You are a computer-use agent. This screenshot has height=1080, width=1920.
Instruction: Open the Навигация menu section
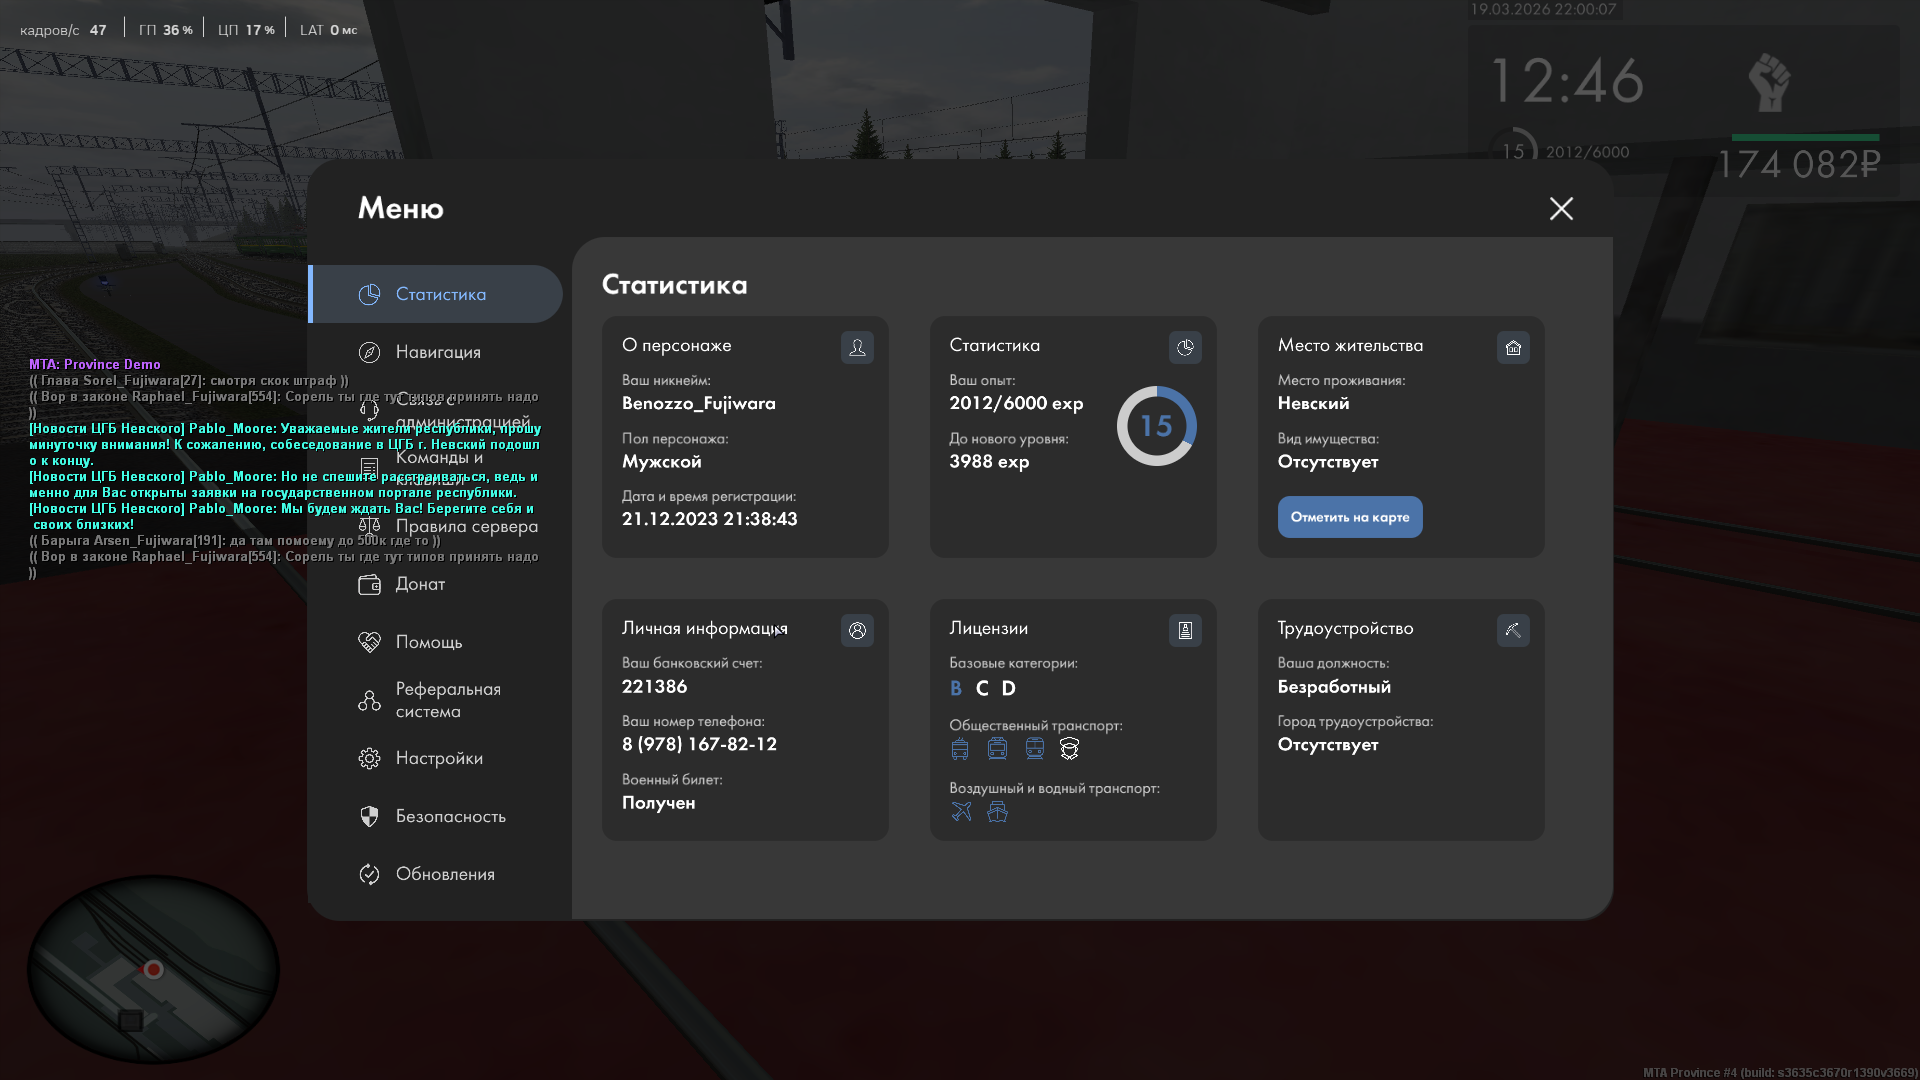click(x=438, y=352)
